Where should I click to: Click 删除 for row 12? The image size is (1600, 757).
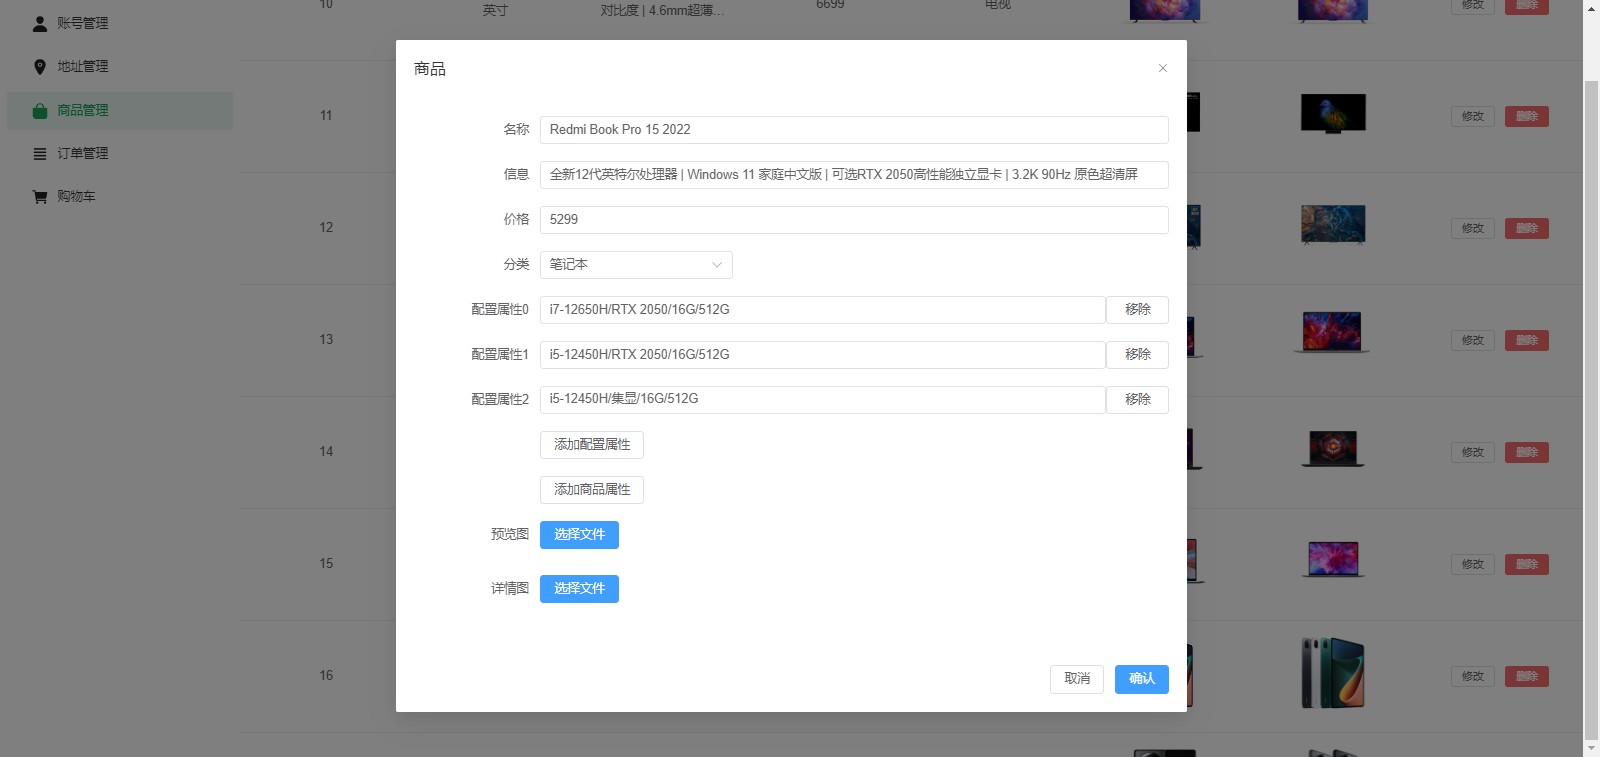1527,229
